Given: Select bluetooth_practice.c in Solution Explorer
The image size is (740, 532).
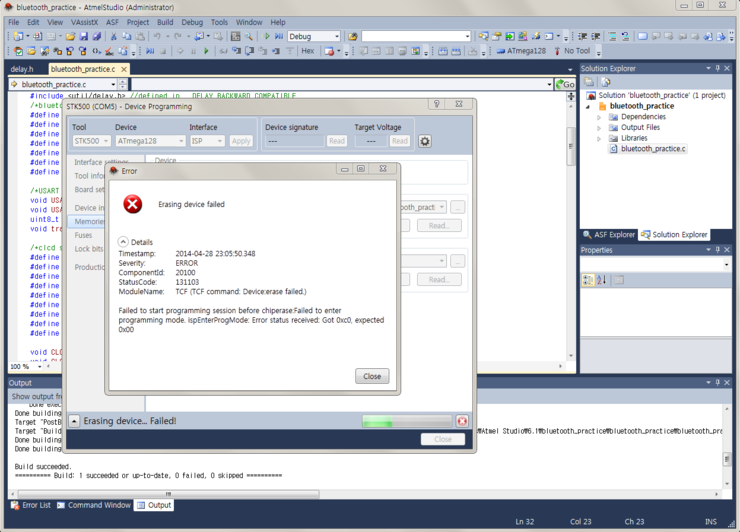Looking at the screenshot, I should click(653, 149).
